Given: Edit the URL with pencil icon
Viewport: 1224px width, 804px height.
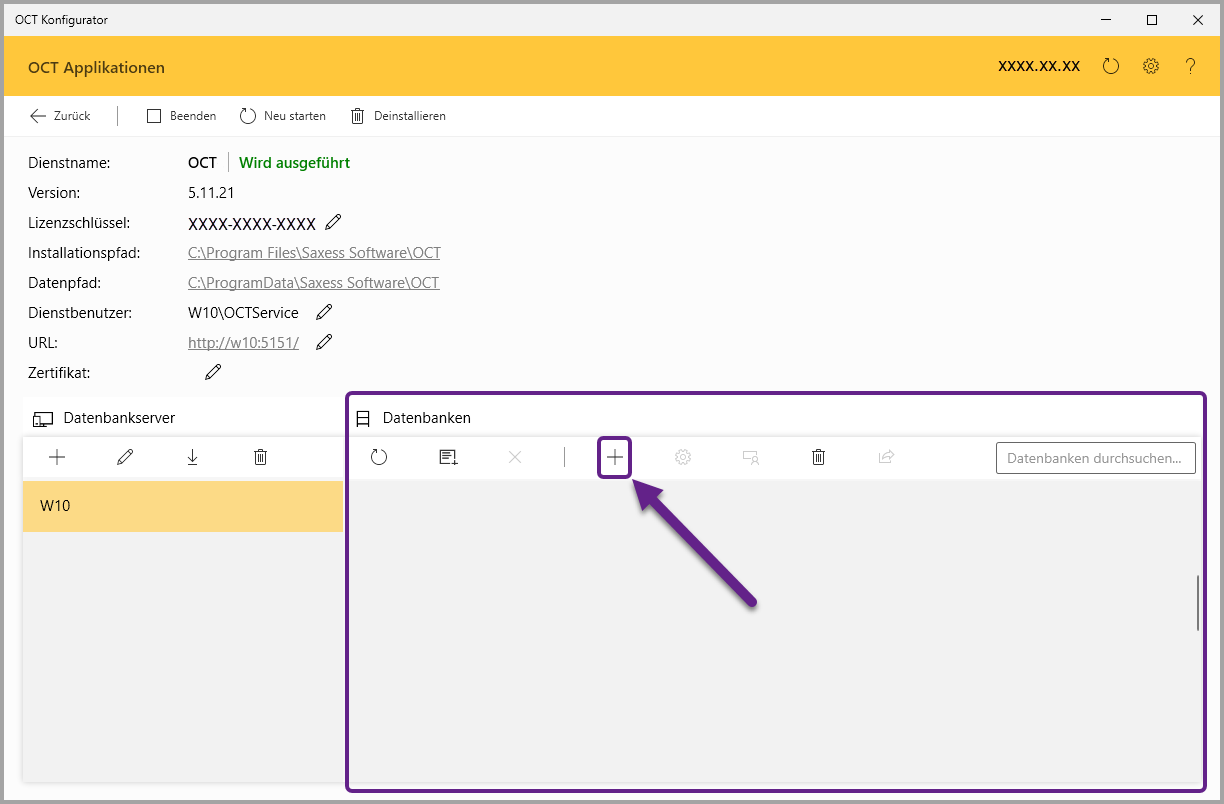Looking at the screenshot, I should tap(324, 342).
